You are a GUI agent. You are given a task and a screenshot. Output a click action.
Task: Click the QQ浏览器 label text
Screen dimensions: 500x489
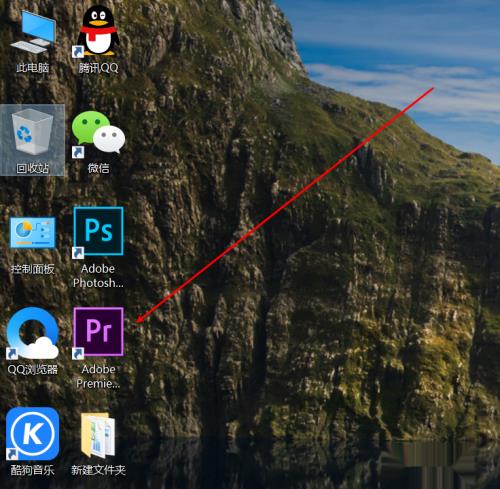[33, 369]
